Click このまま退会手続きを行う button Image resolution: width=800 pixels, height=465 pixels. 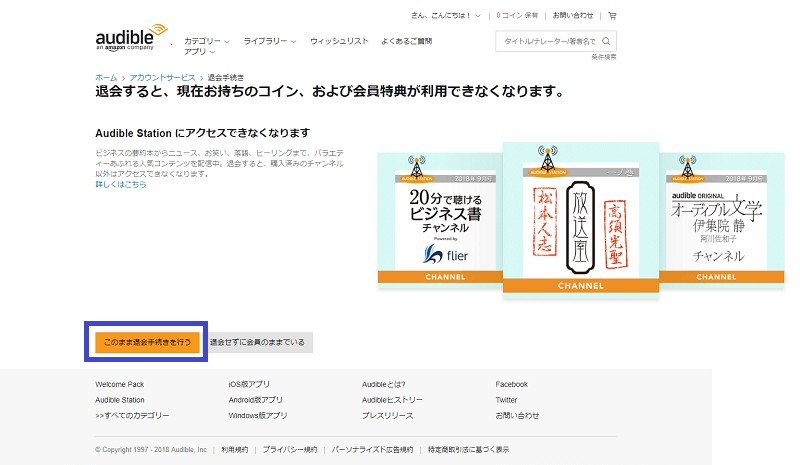[147, 342]
